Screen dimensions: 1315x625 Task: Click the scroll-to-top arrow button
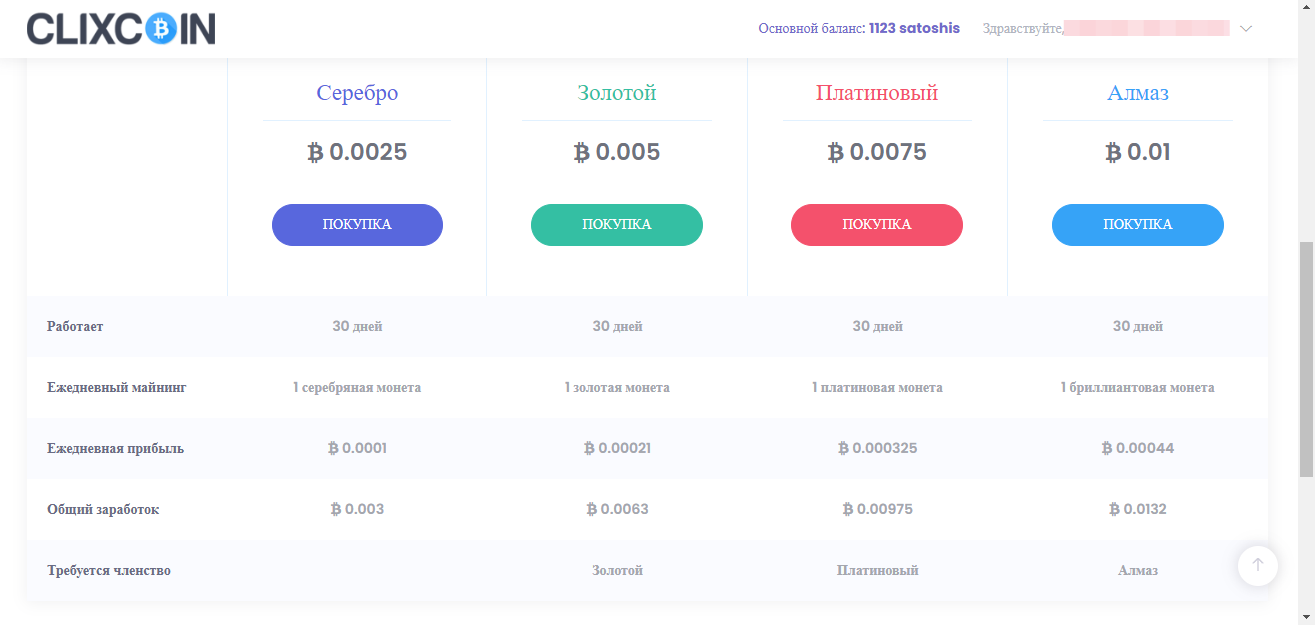(1258, 565)
